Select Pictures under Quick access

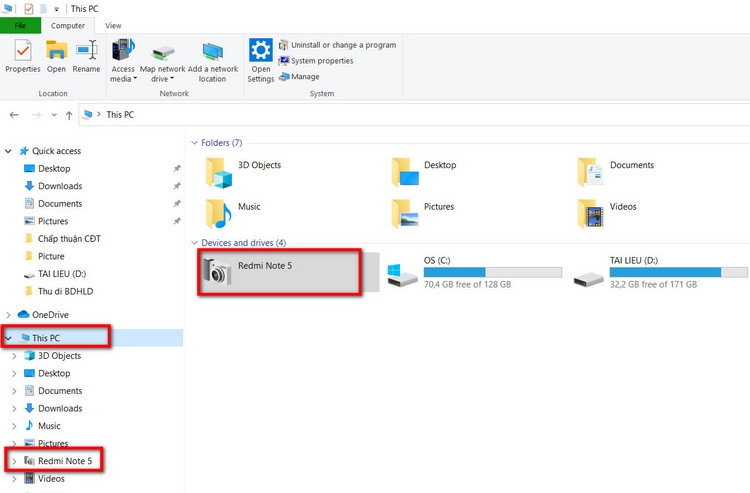point(53,221)
